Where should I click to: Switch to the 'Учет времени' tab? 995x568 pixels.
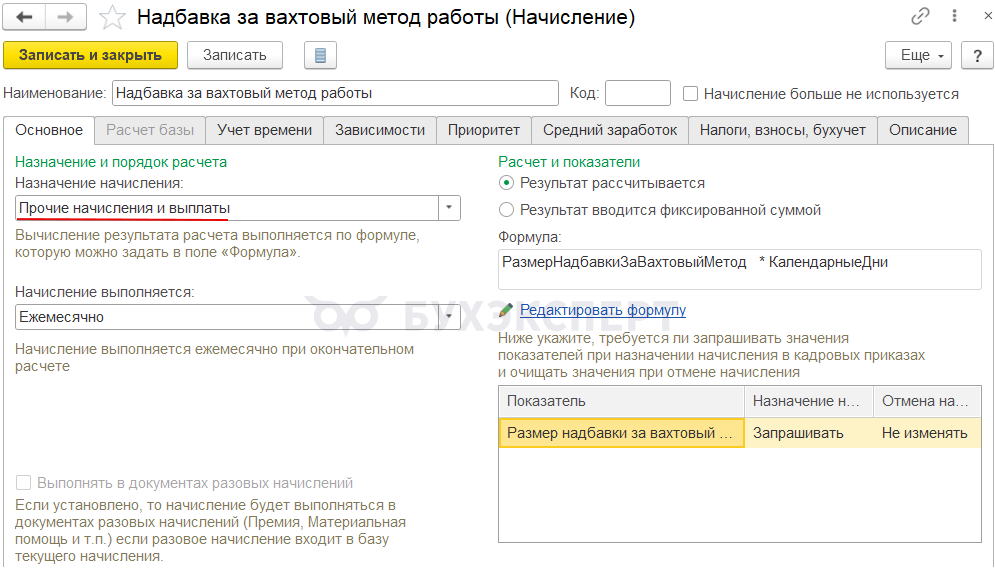point(265,130)
